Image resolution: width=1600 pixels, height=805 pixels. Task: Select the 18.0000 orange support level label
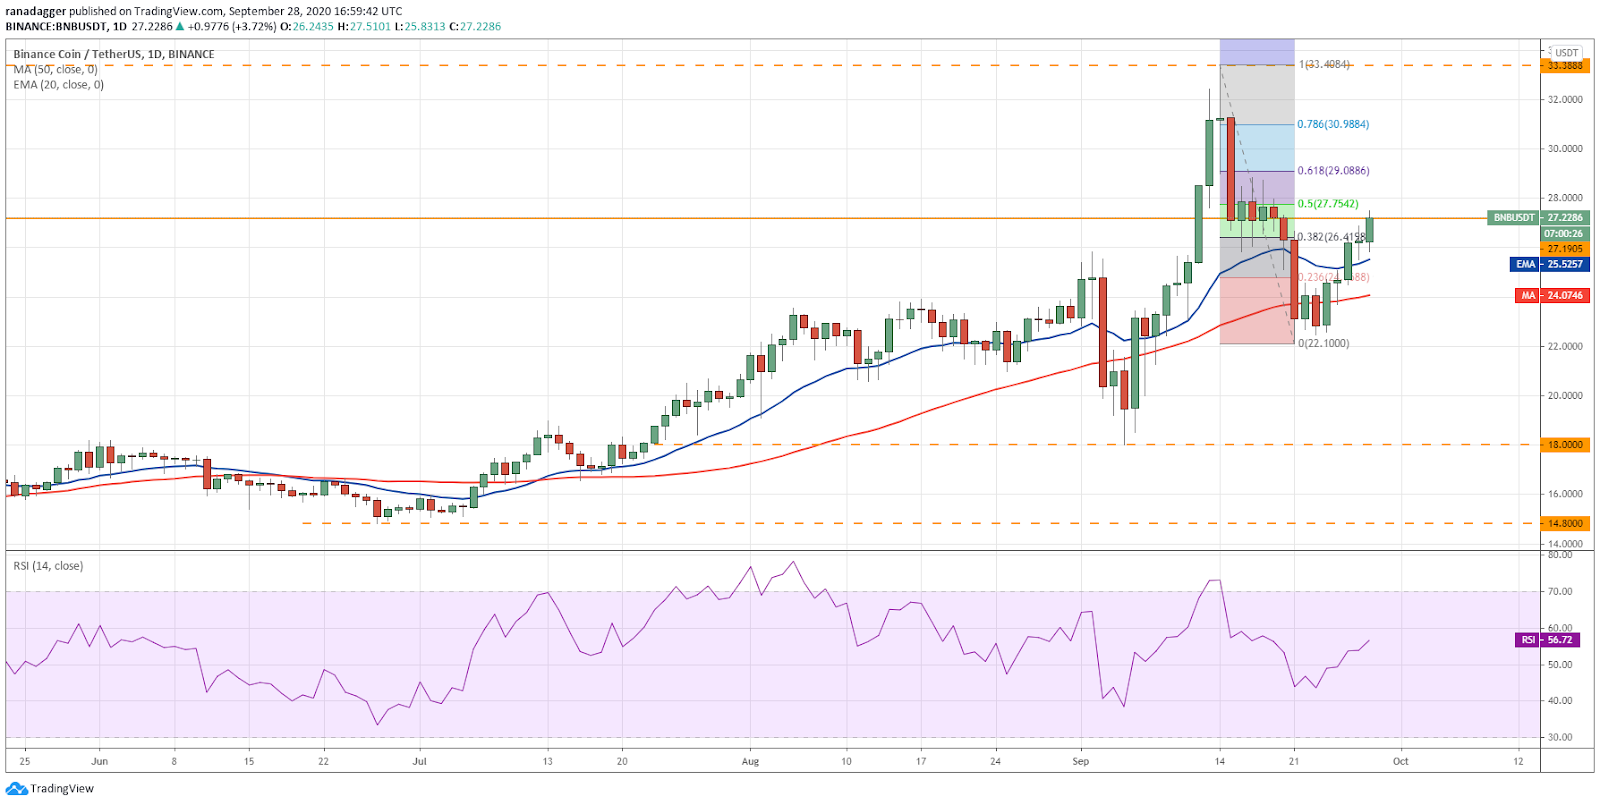(x=1564, y=445)
